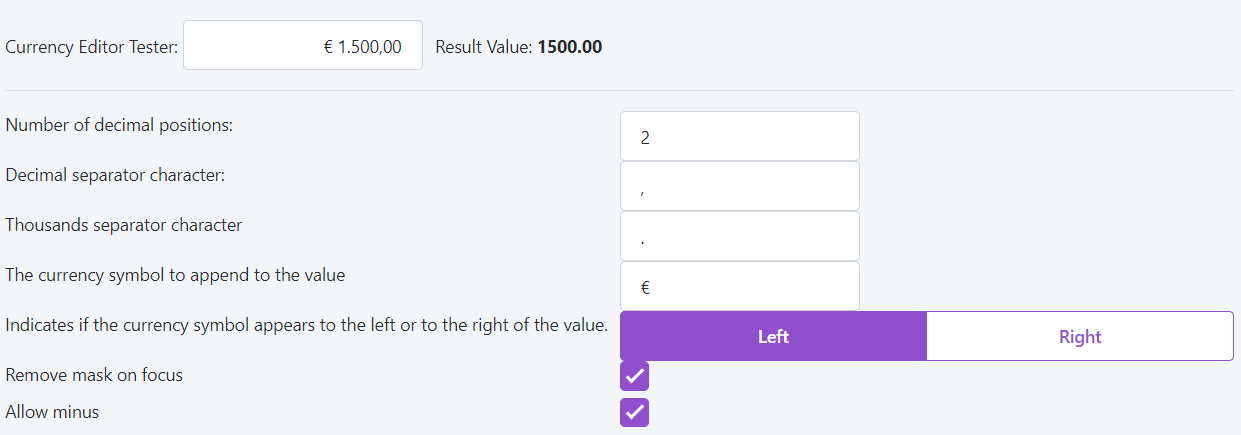The width and height of the screenshot is (1241, 435).
Task: Click the "Remove mask on focus" label
Action: pos(94,375)
